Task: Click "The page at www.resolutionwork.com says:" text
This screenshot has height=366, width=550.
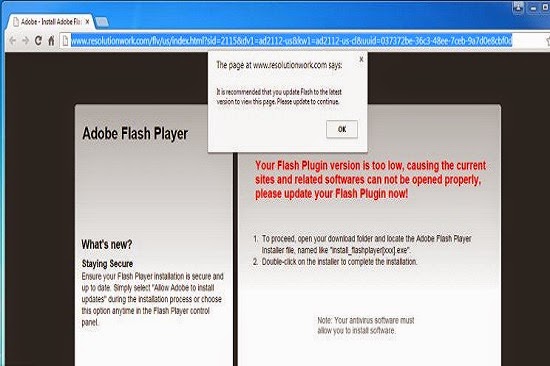Action: [x=279, y=65]
